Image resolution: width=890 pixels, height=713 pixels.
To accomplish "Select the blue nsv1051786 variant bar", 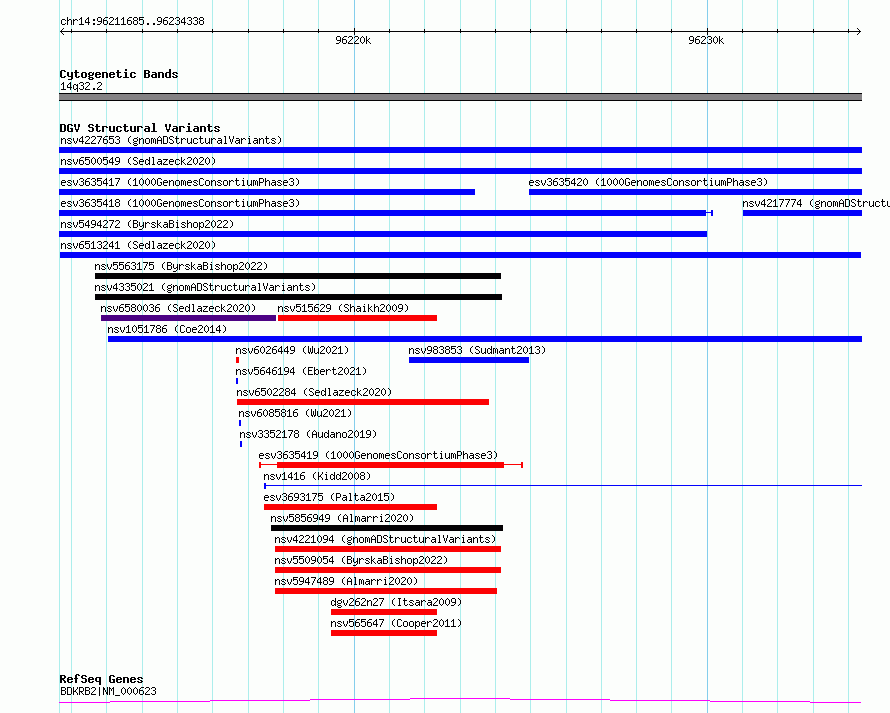I will 485,339.
